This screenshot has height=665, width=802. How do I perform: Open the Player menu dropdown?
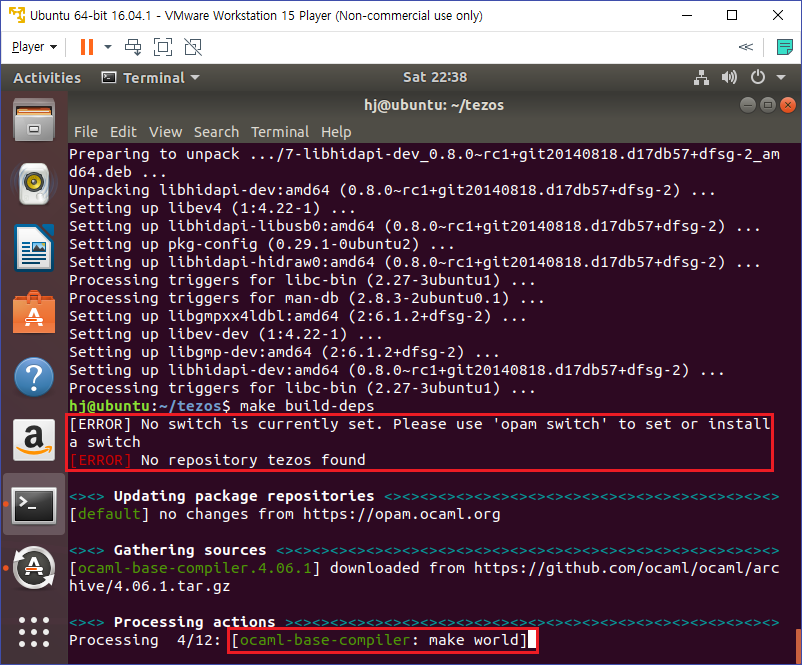point(34,47)
